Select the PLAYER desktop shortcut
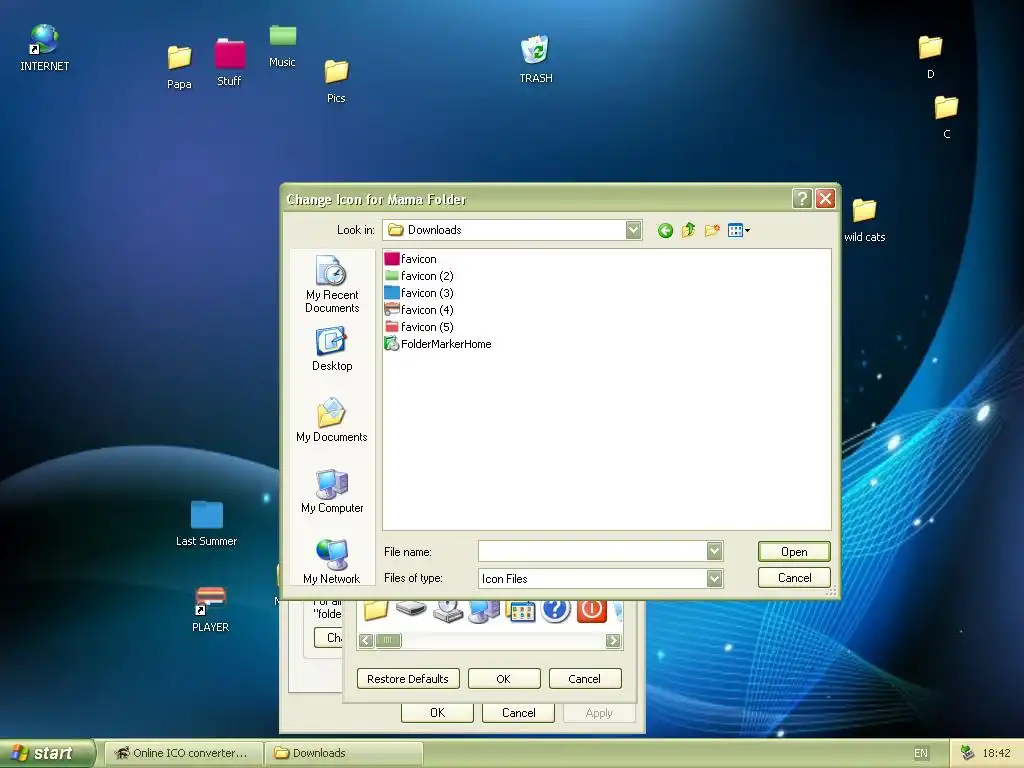1024x768 pixels. coord(210,609)
